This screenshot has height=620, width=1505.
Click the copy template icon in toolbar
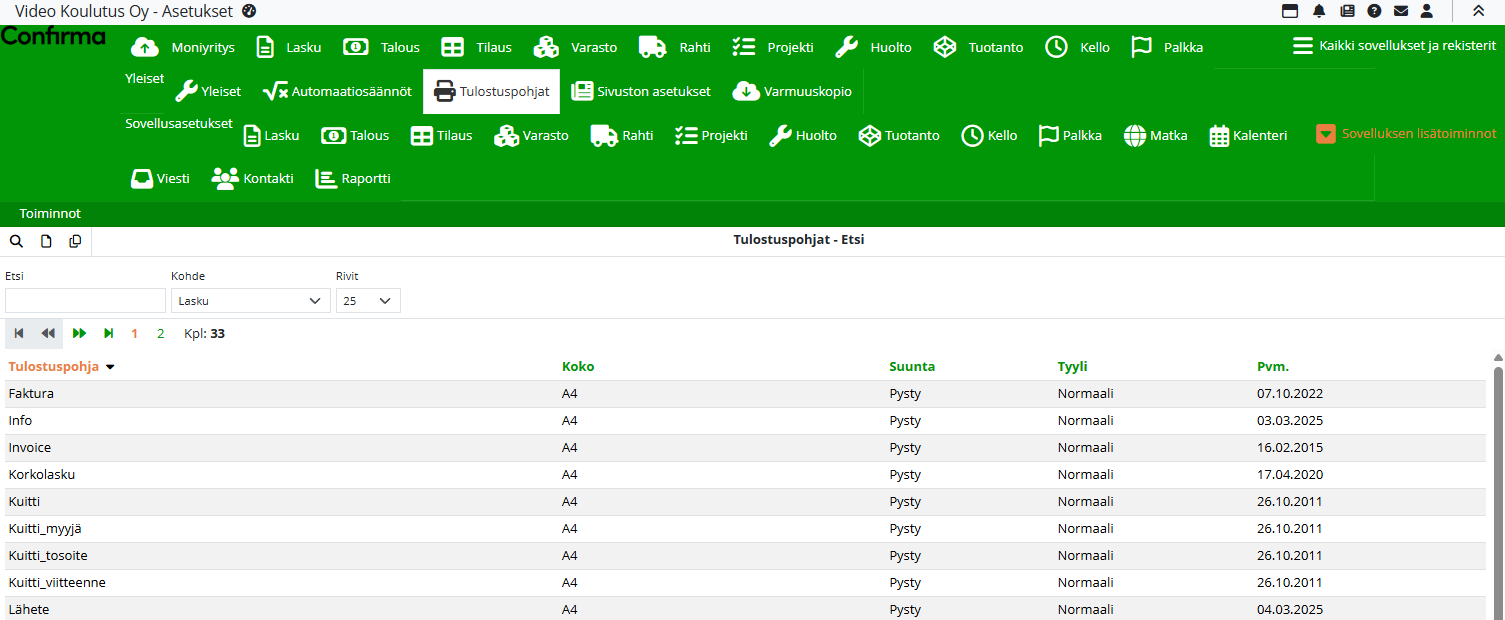[75, 242]
